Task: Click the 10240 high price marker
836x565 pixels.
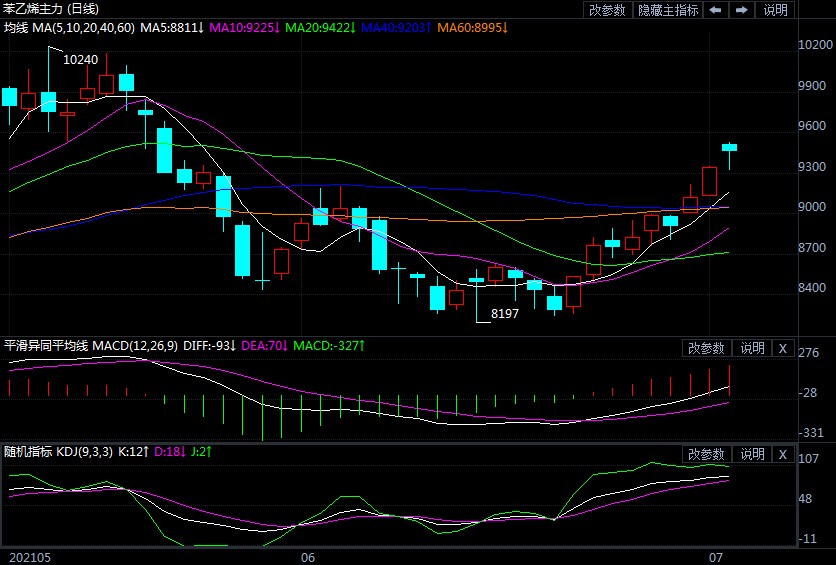Action: 81,60
